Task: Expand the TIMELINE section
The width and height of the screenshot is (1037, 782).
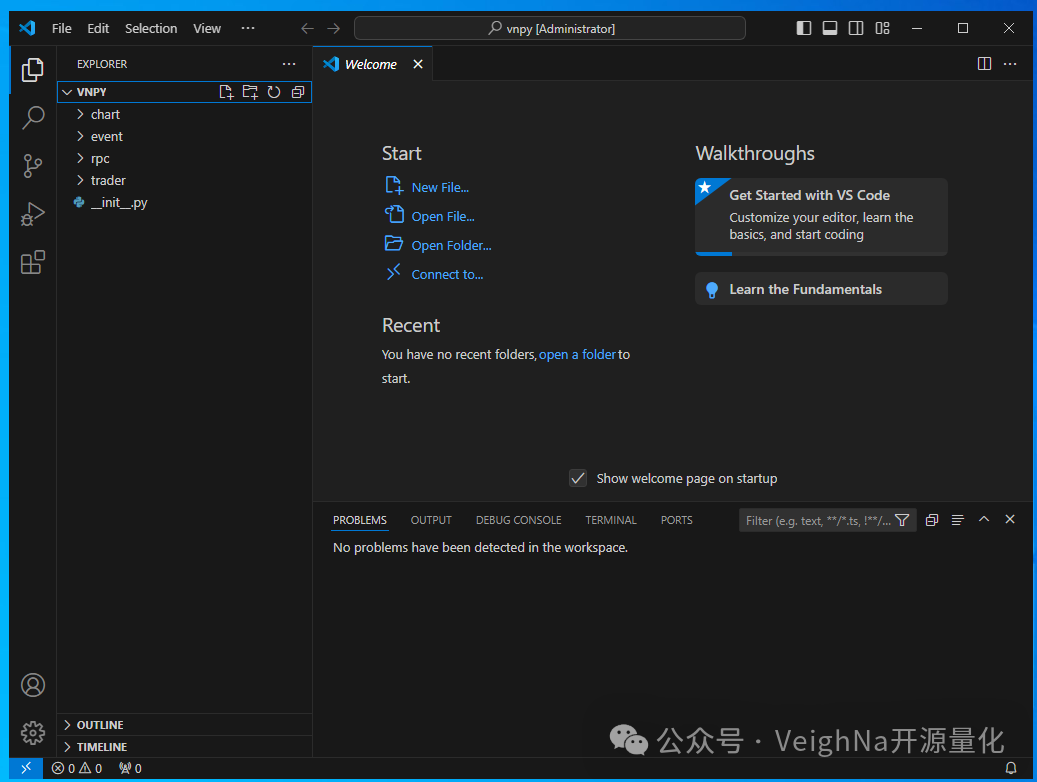Action: pos(101,747)
